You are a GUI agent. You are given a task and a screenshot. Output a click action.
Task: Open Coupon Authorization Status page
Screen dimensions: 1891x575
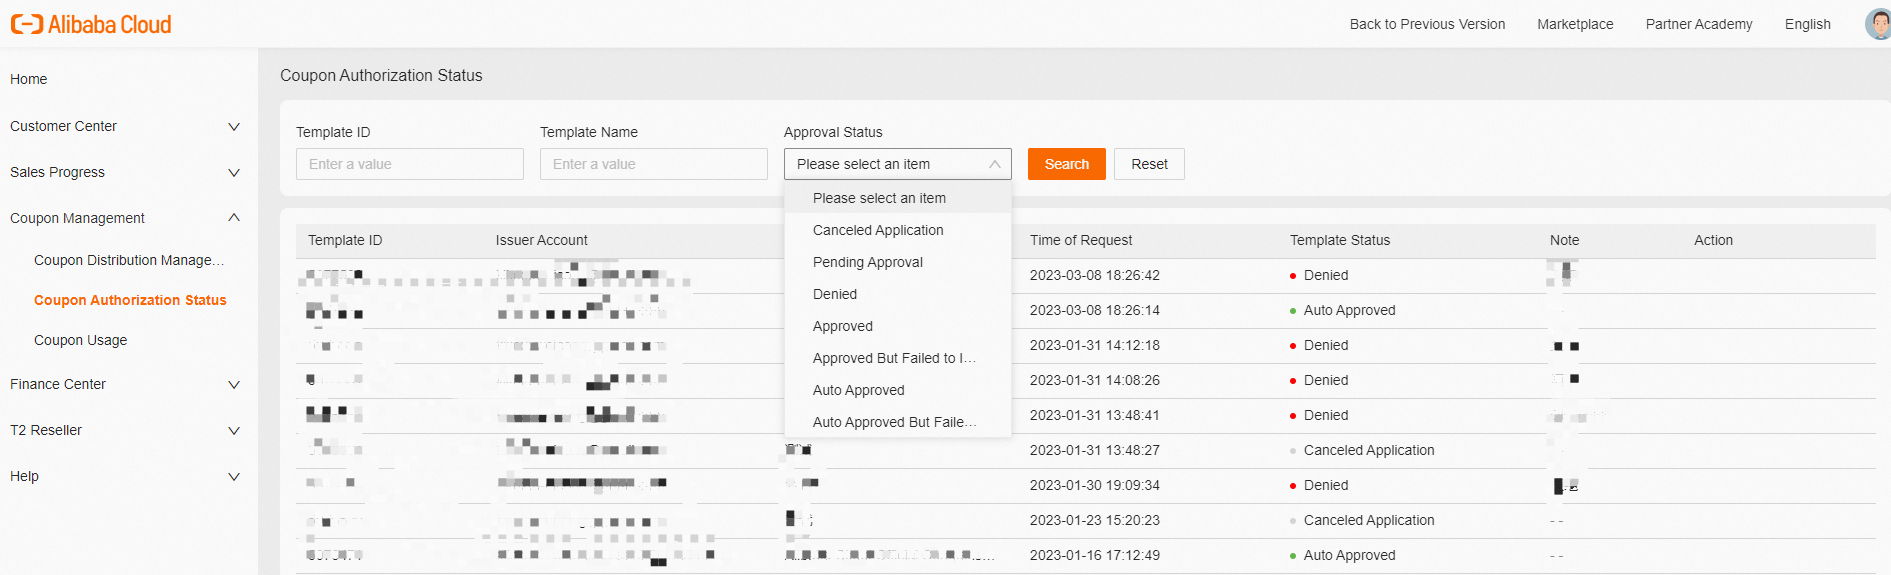pyautogui.click(x=130, y=300)
